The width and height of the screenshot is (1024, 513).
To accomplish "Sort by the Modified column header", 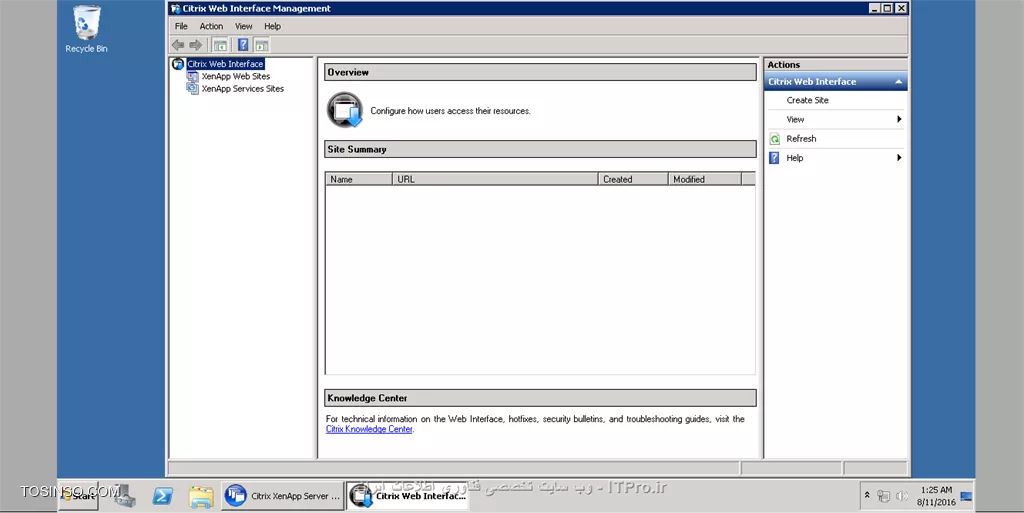I will (705, 179).
